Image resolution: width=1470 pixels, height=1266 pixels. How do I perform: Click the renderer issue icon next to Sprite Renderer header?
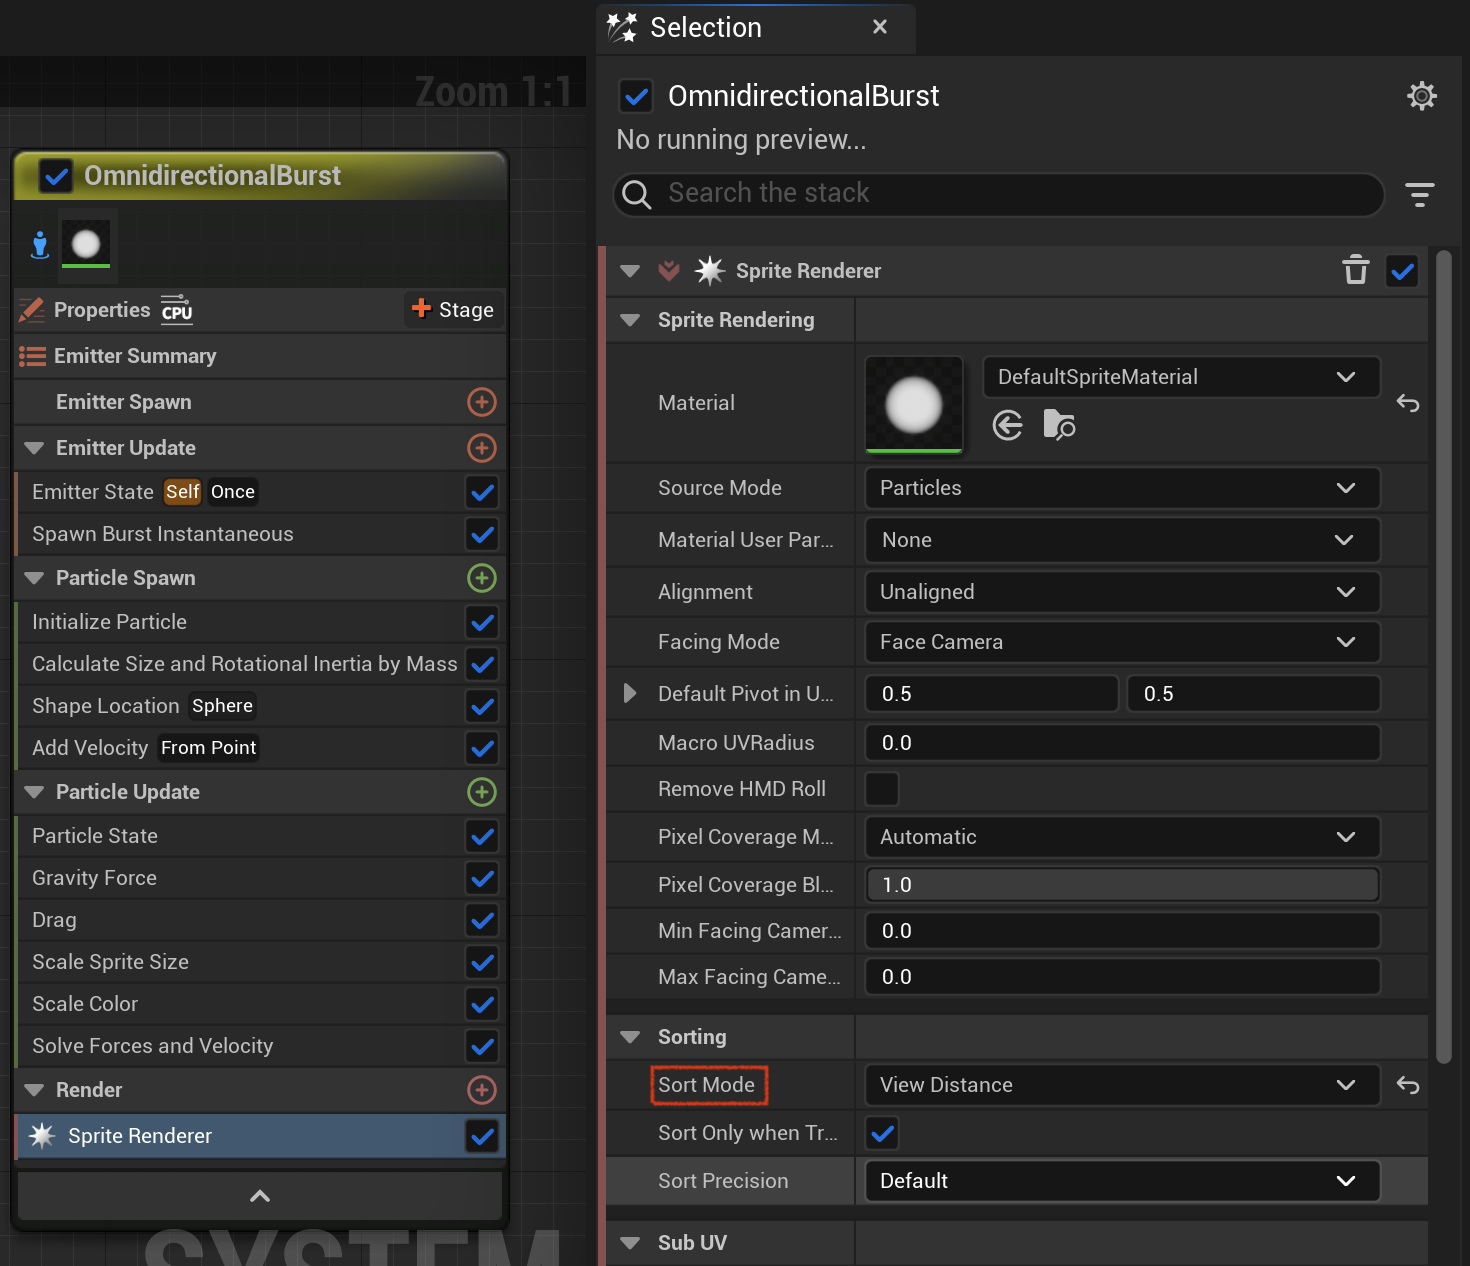click(x=669, y=271)
